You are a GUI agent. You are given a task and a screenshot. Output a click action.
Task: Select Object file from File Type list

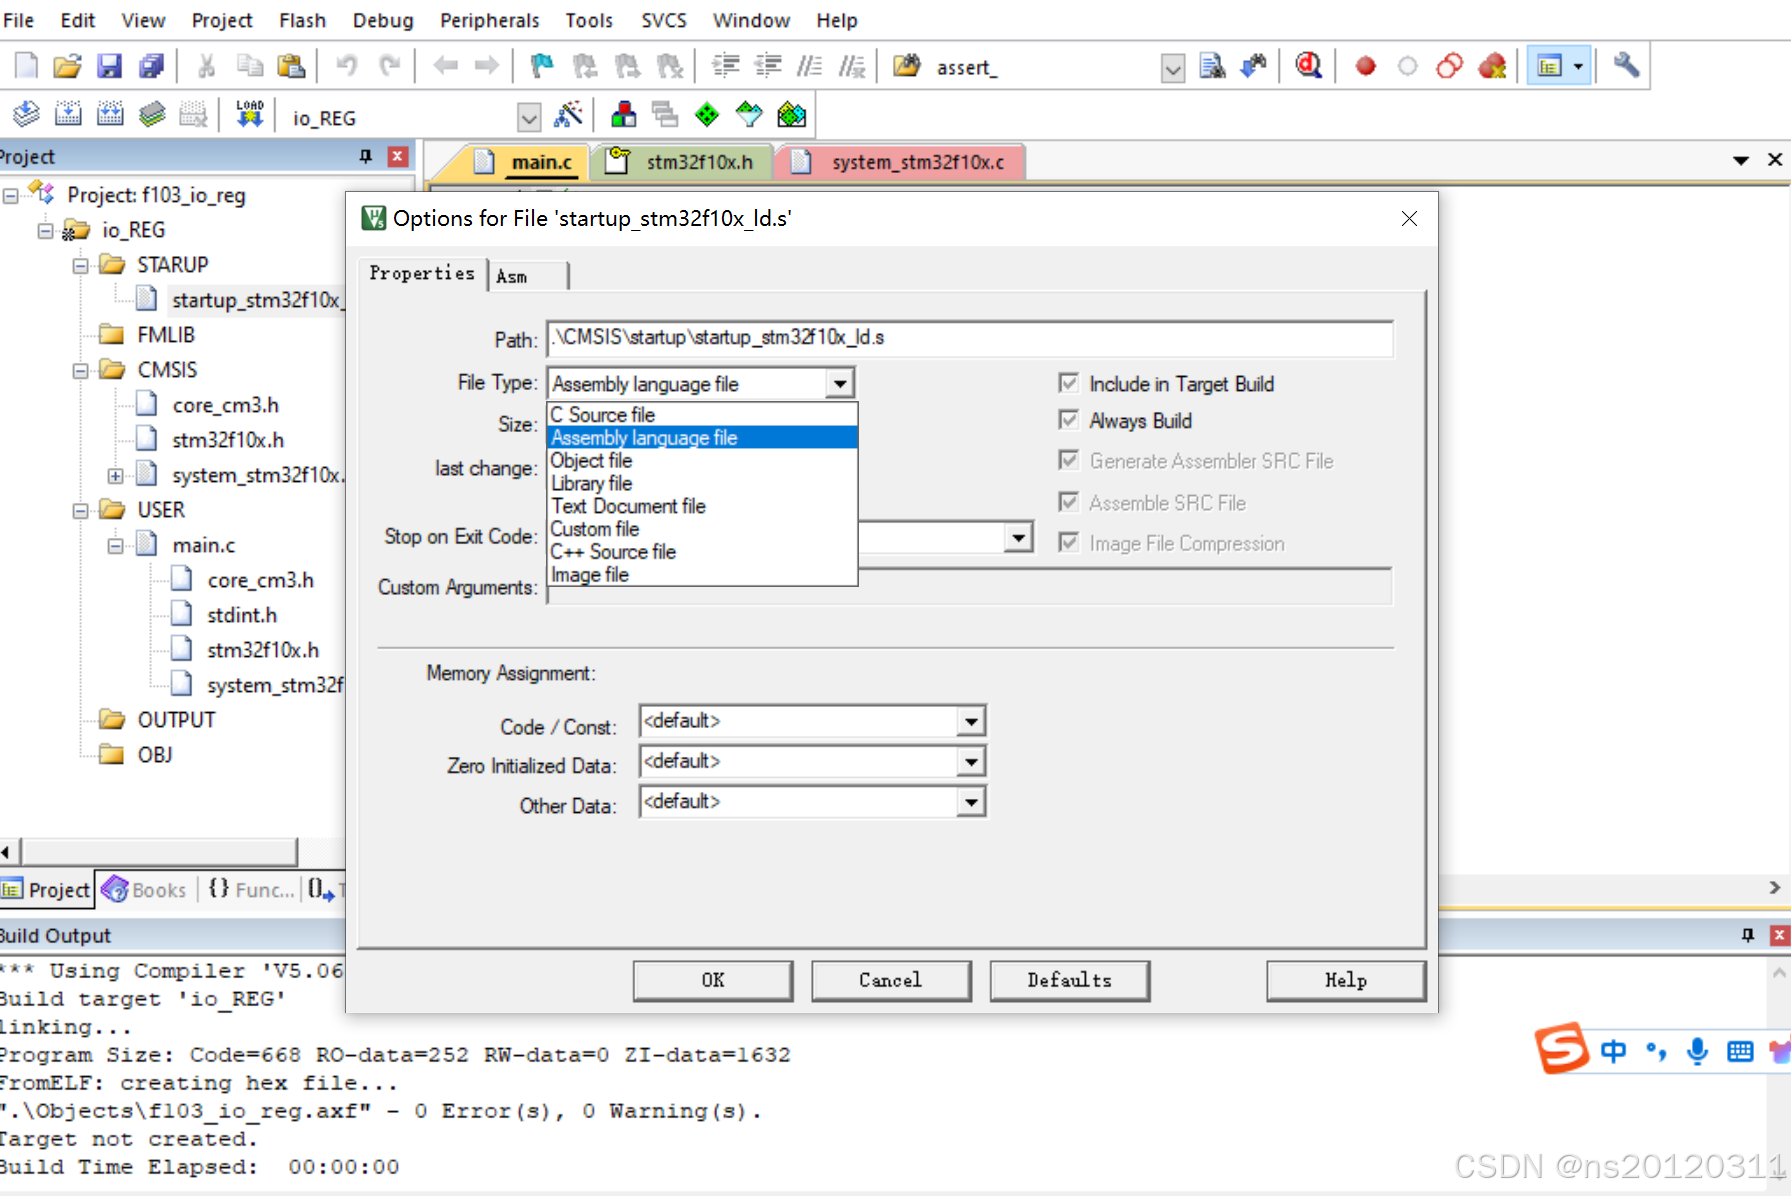click(591, 460)
